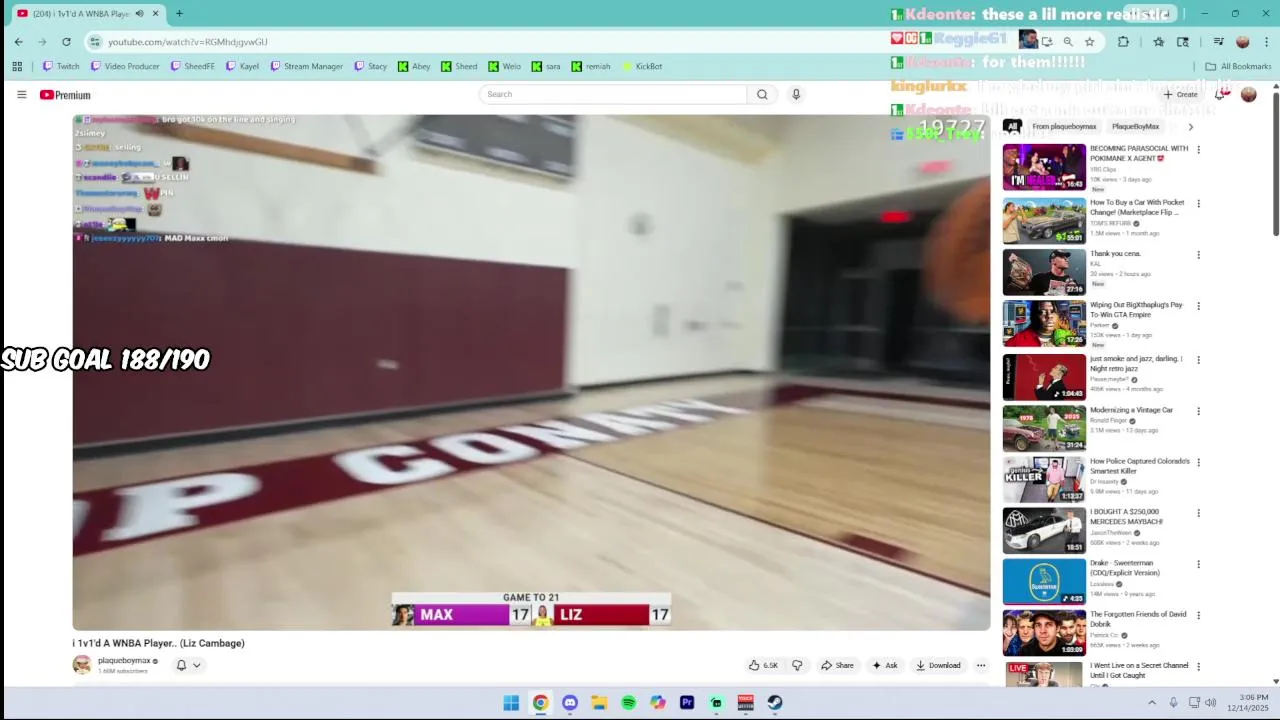This screenshot has height=720, width=1280.
Task: Launch Premiere Pro from the taskbar
Action: pyautogui.click(x=687, y=703)
